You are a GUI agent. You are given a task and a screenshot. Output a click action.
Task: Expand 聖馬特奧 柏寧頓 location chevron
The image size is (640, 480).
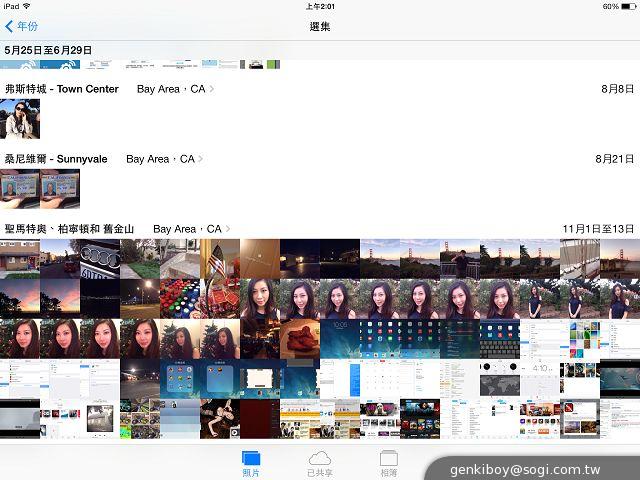click(x=228, y=229)
